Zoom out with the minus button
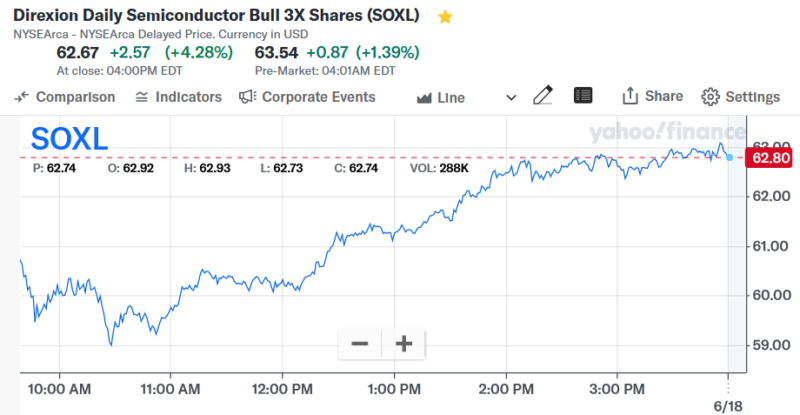The height and width of the screenshot is (415, 800). [x=360, y=344]
